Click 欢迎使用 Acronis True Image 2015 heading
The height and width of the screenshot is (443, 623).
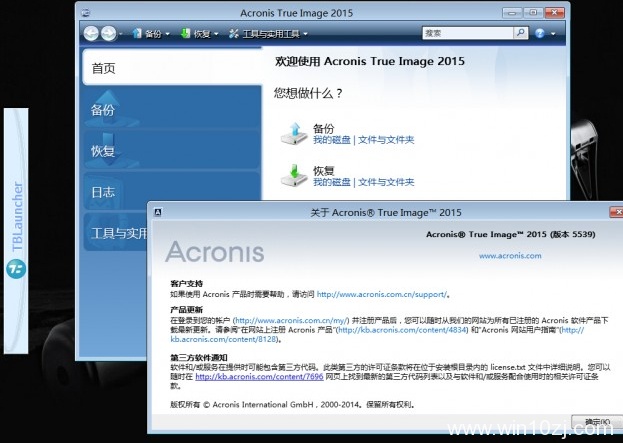pos(370,61)
